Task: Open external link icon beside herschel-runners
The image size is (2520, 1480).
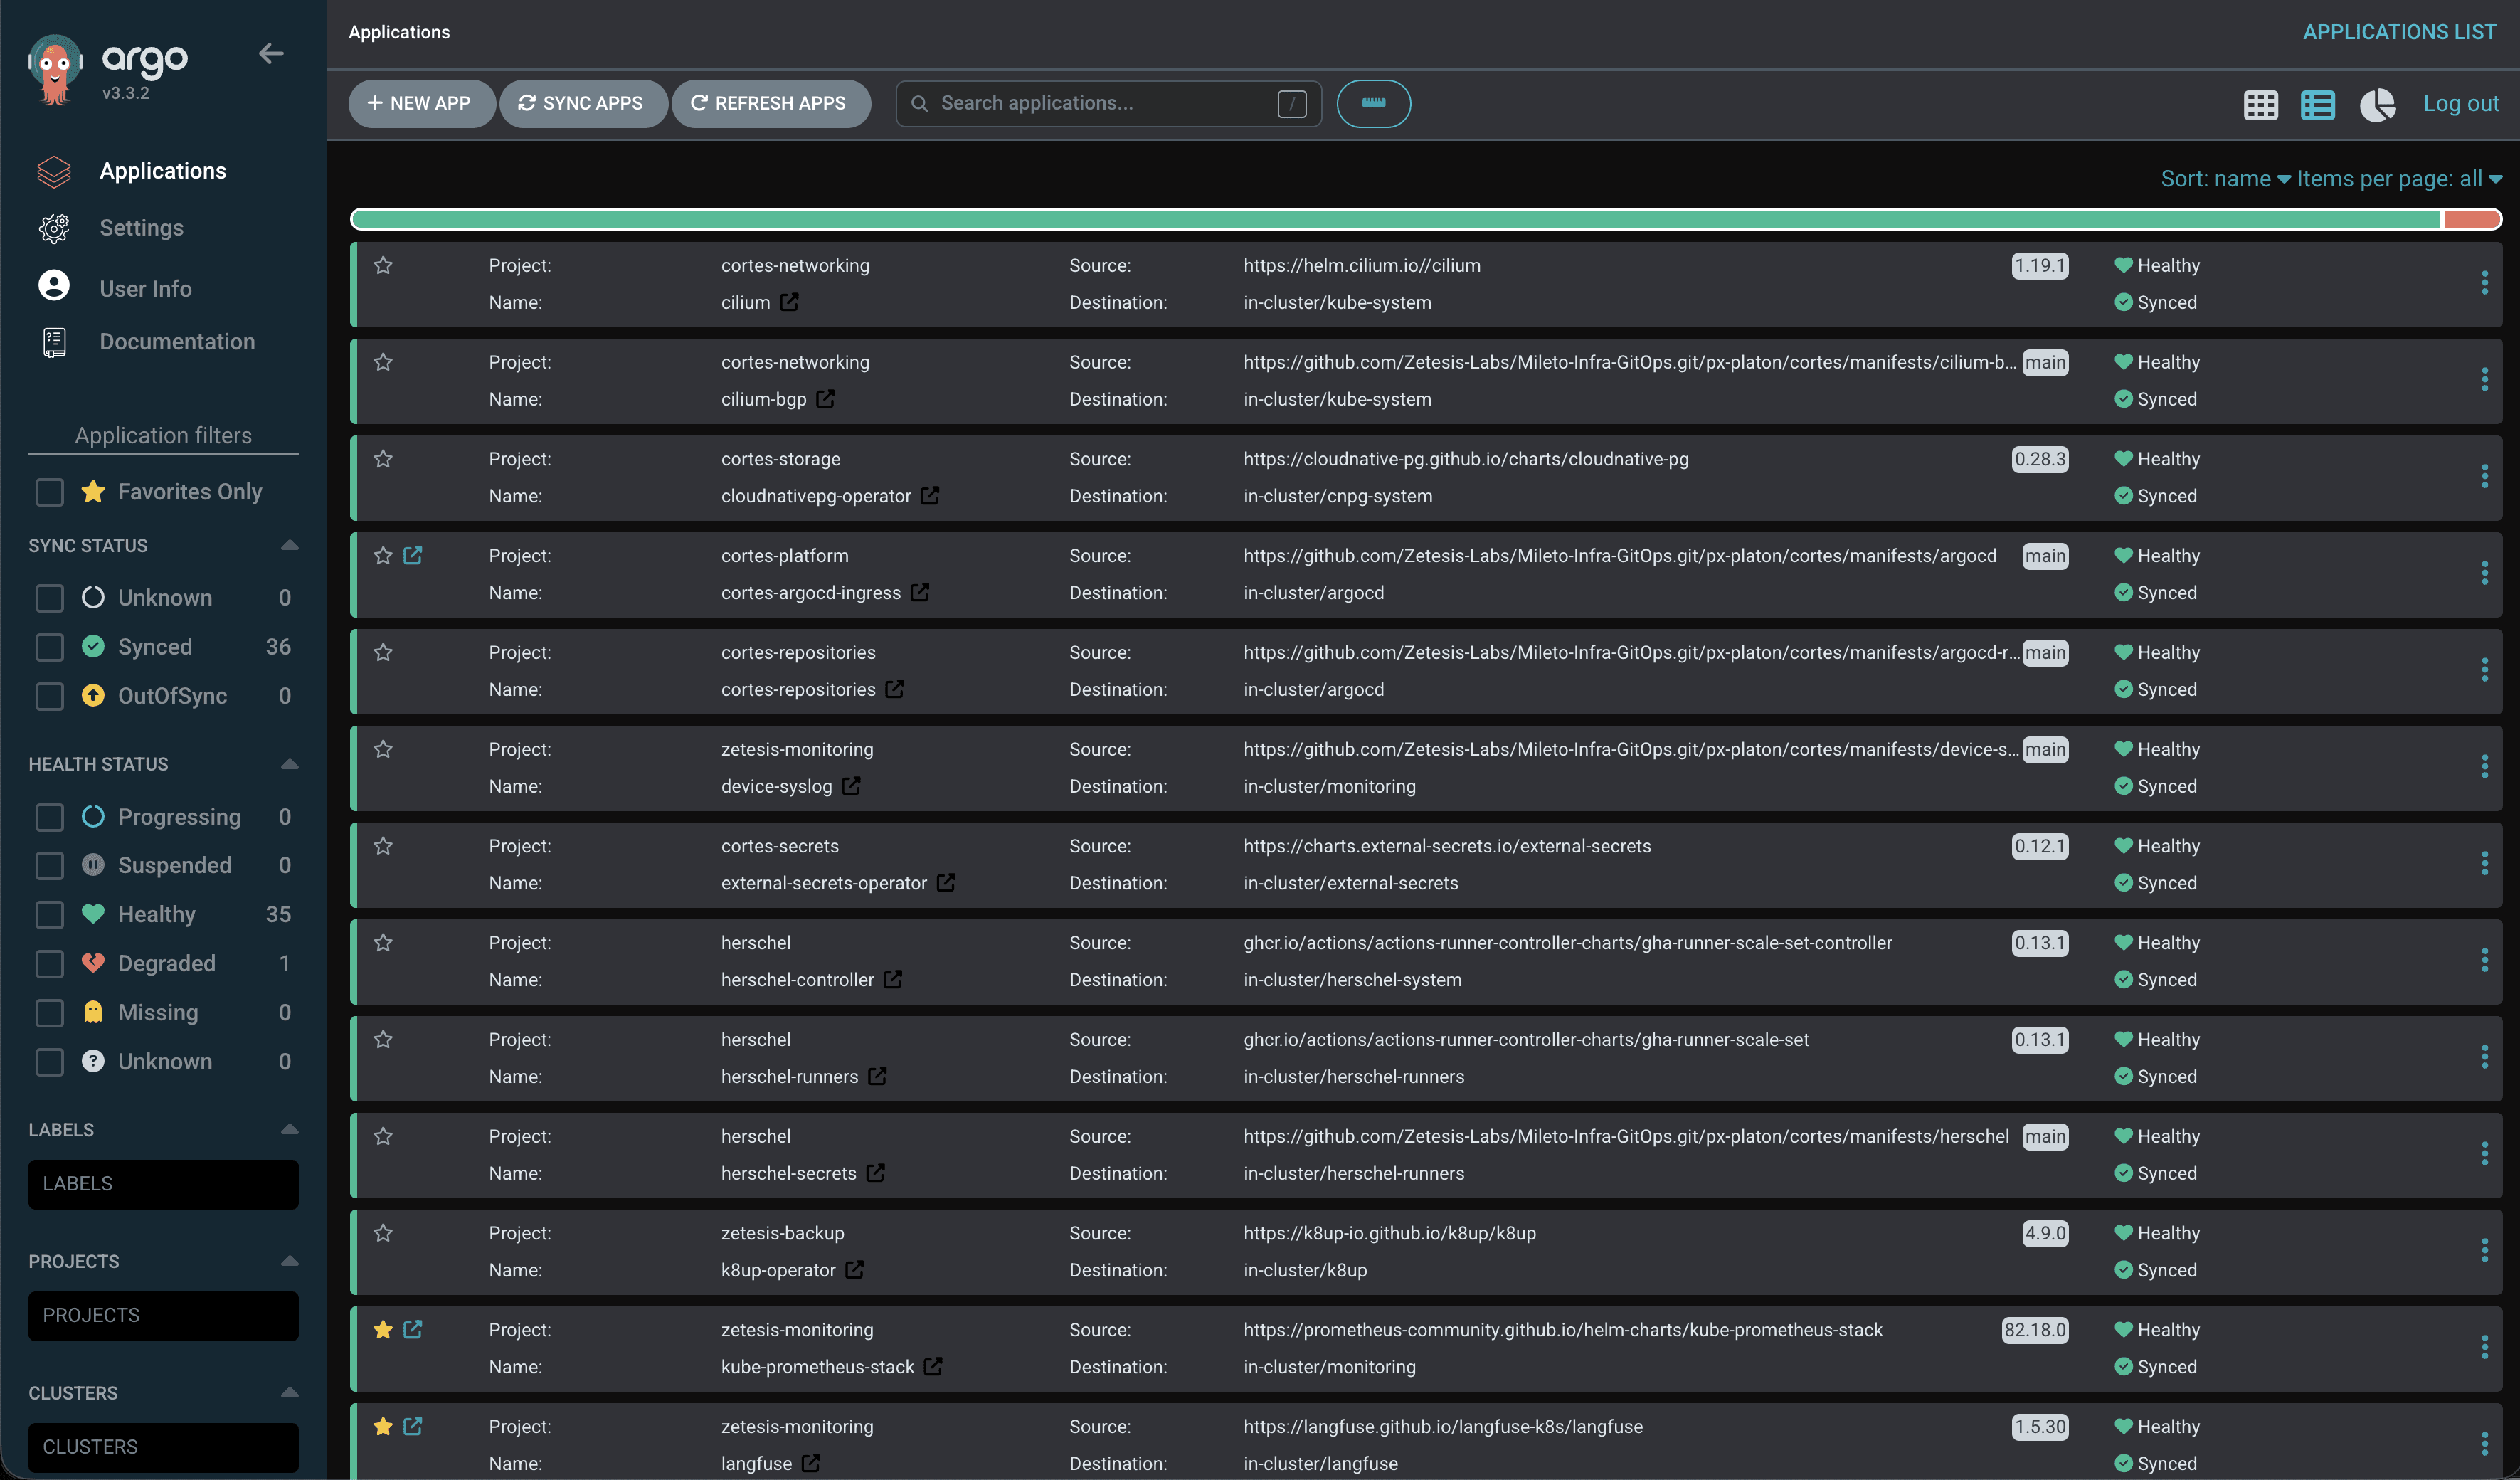Action: [x=877, y=1076]
